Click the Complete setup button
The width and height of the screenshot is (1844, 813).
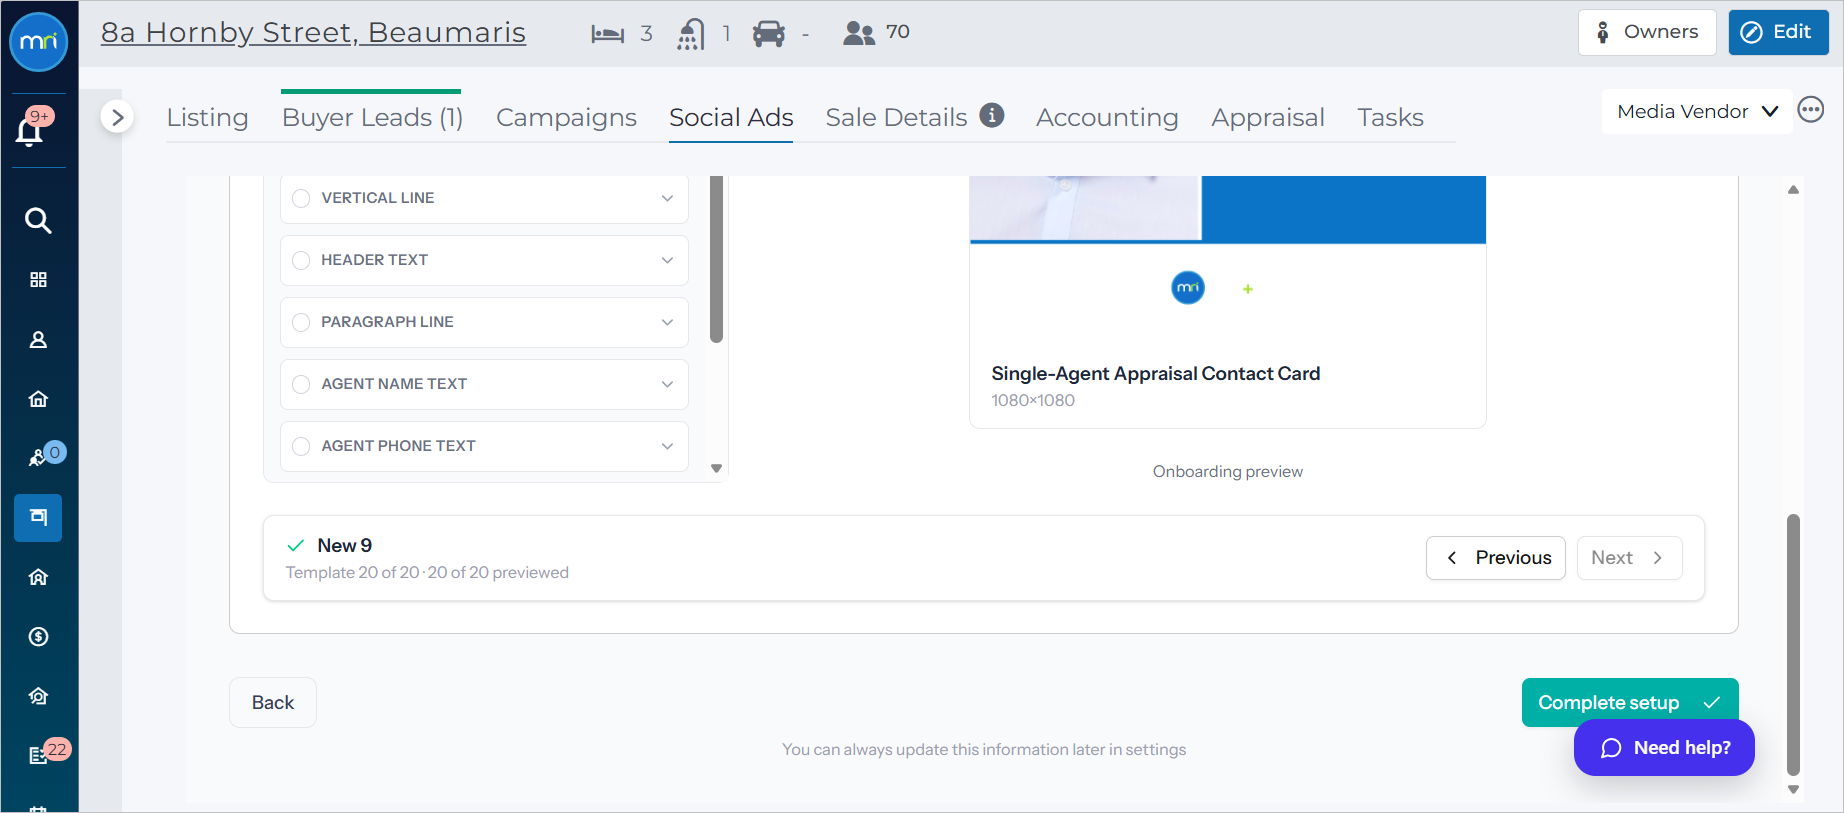[1630, 703]
